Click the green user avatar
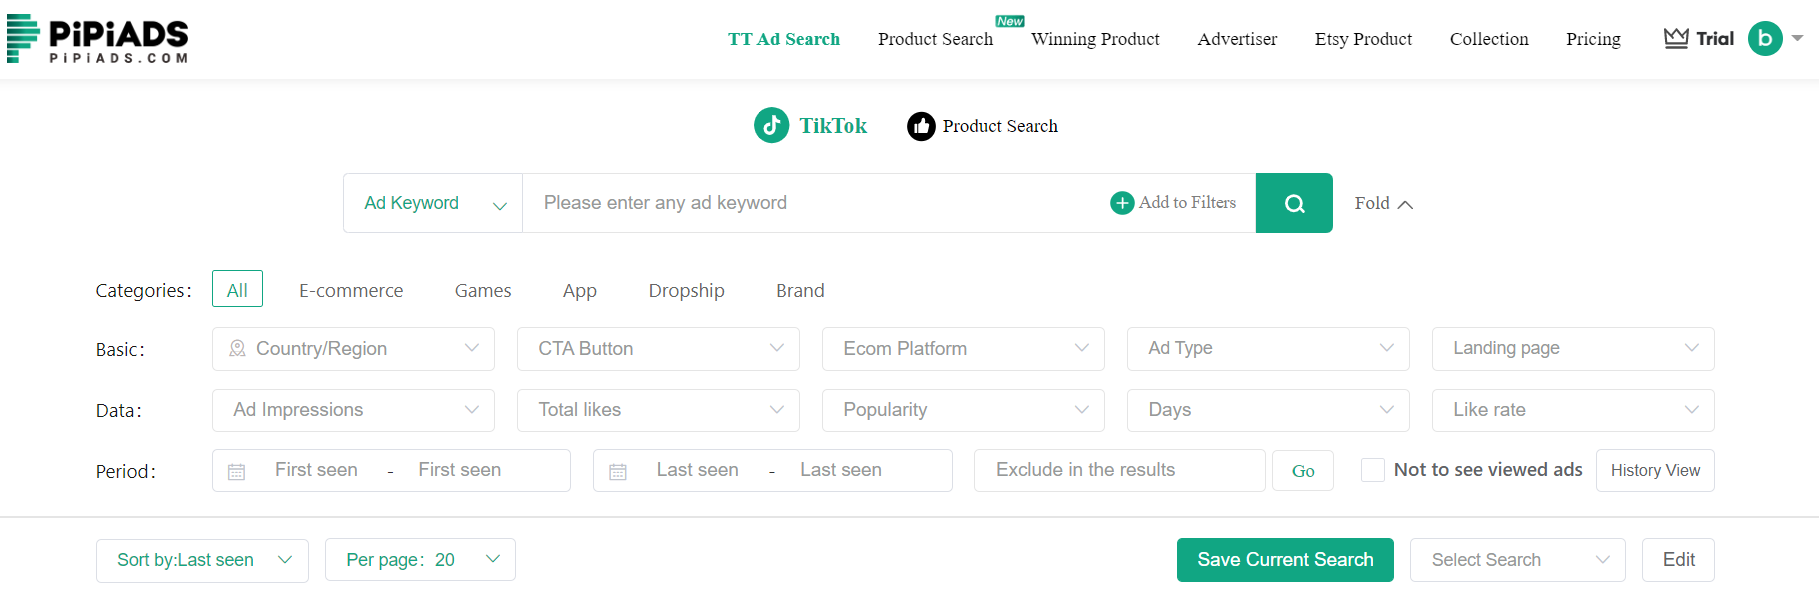 (1765, 39)
